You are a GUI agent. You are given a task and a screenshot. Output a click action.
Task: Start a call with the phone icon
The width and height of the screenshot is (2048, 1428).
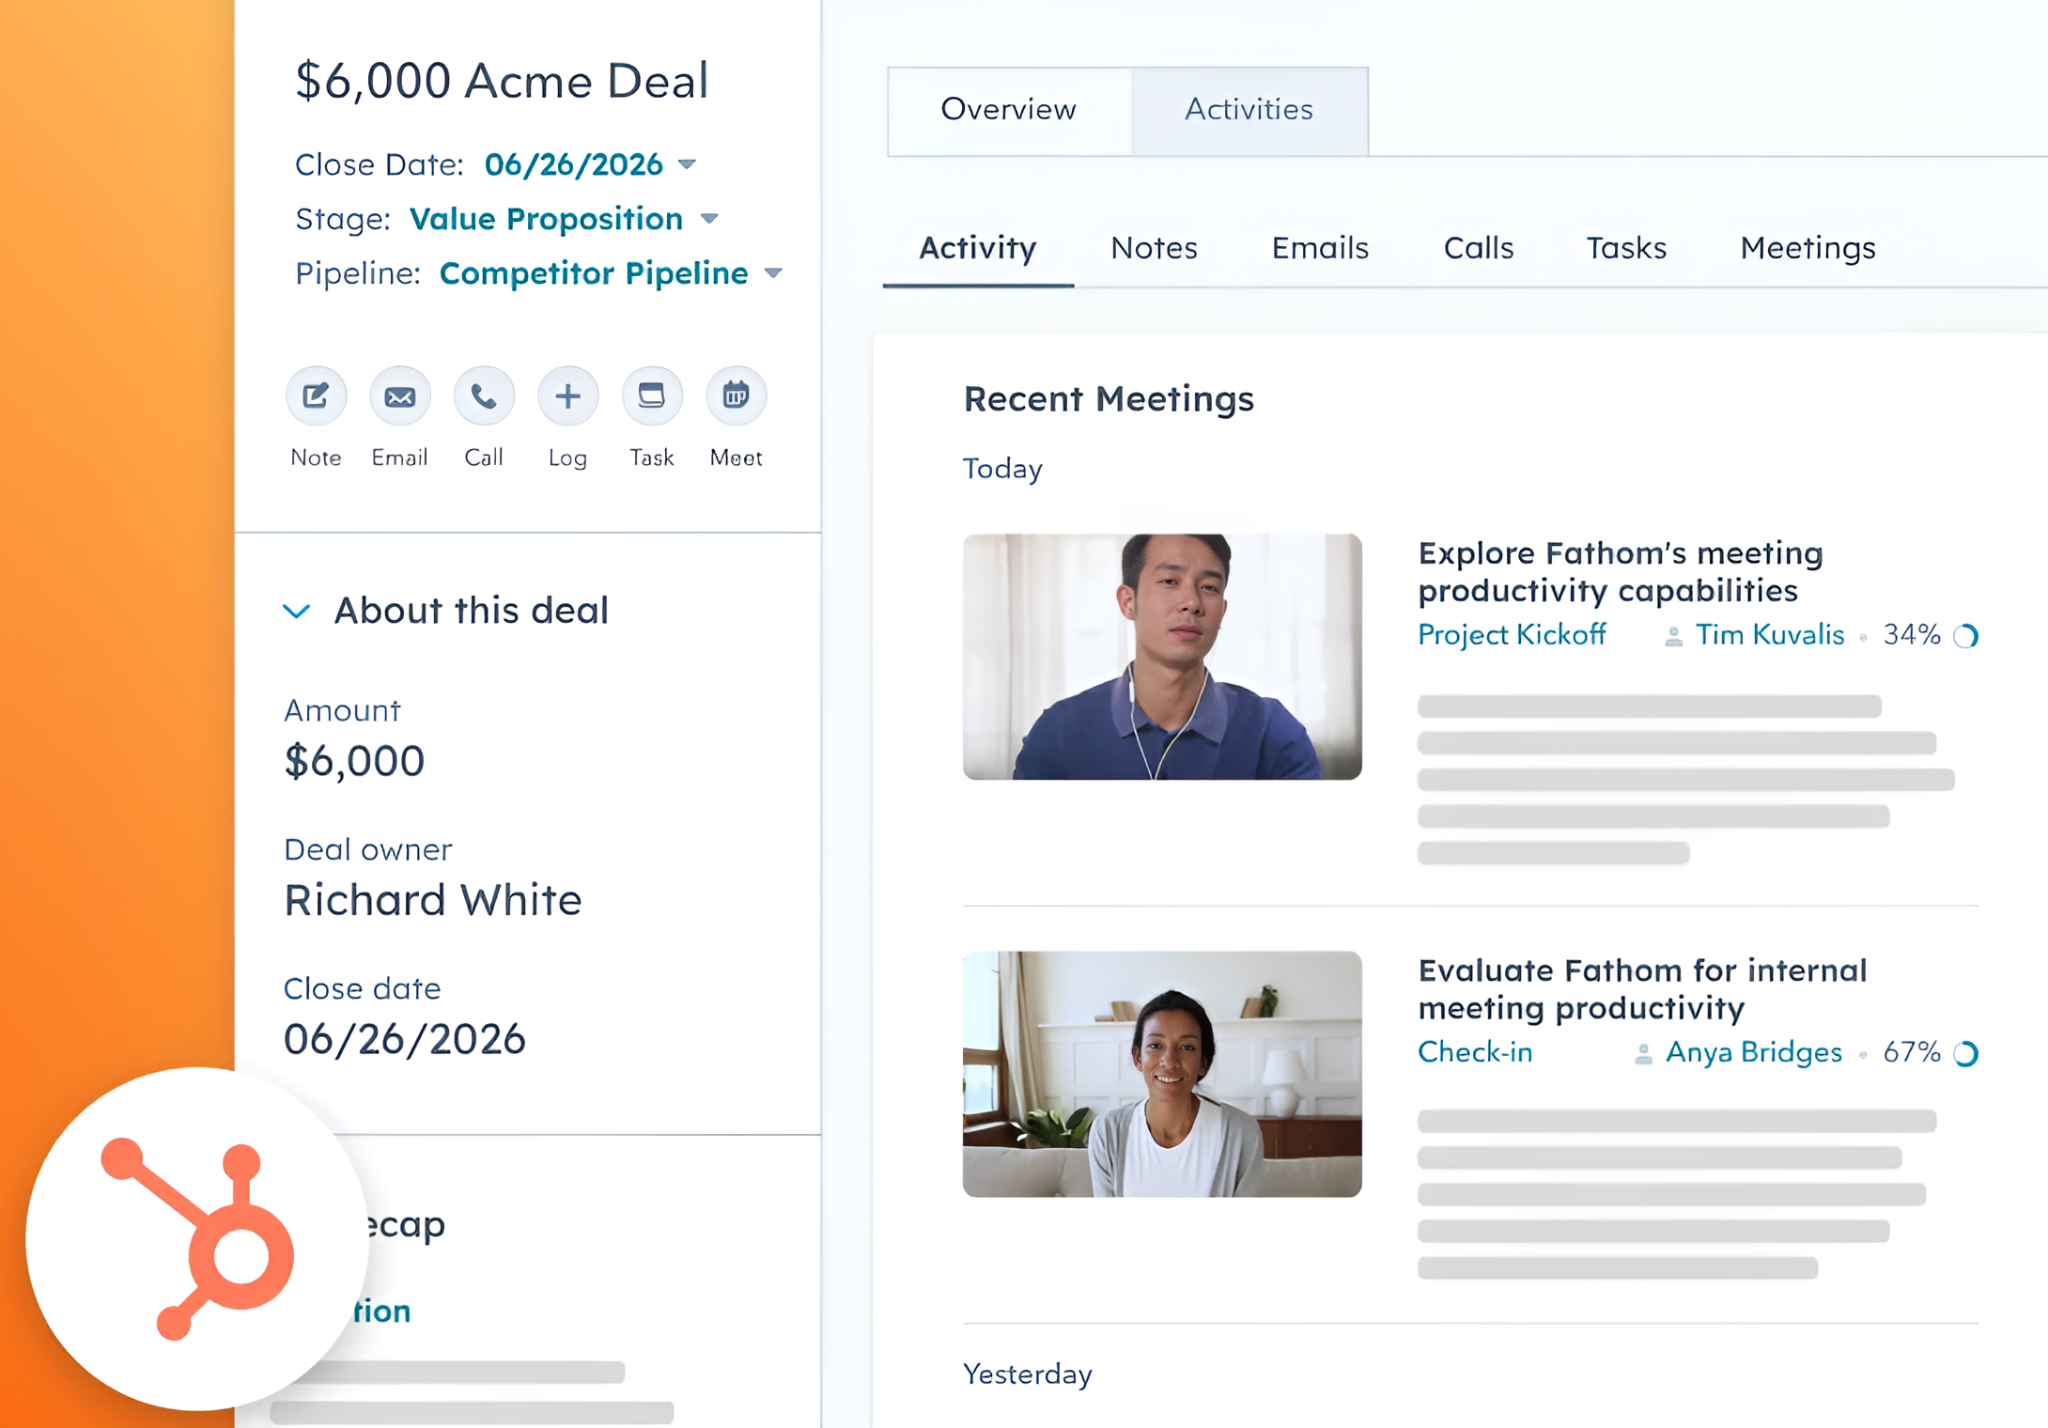(484, 396)
